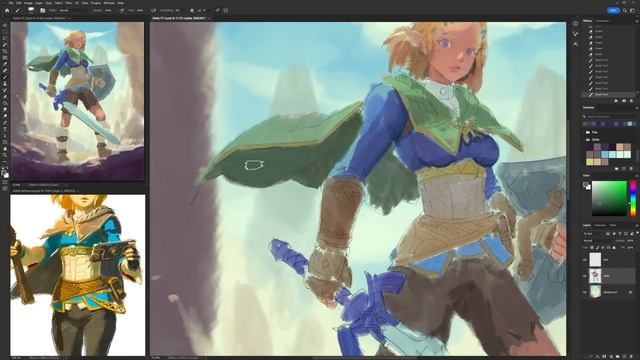Hide the top white layer
Image resolution: width=640 pixels, height=360 pixels.
click(584, 260)
